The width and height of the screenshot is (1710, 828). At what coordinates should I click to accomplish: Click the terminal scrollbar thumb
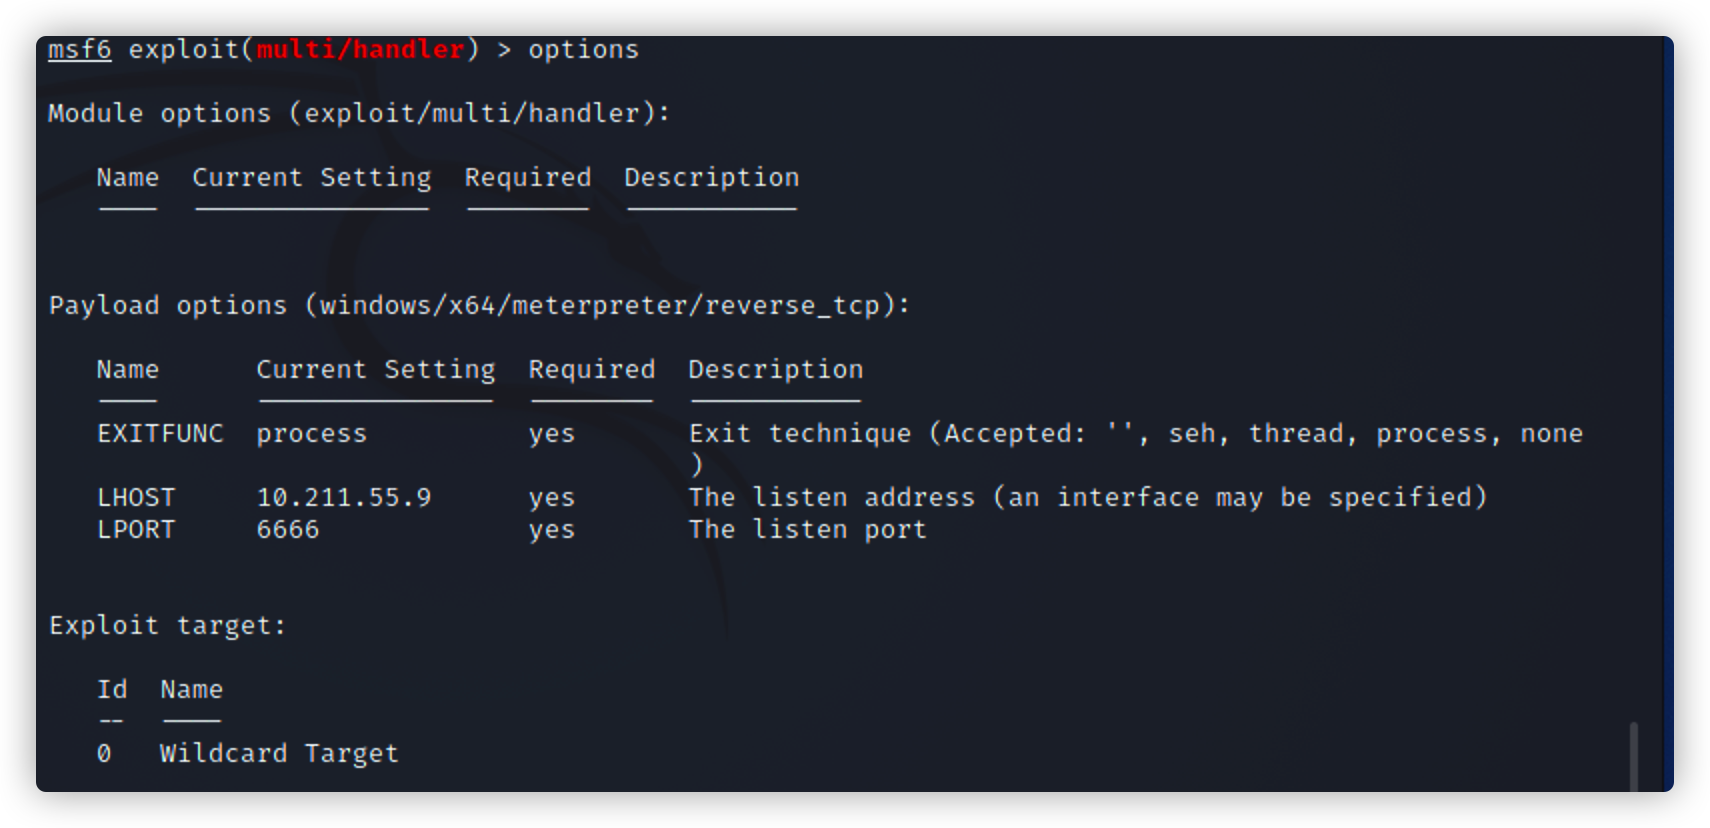(1634, 756)
